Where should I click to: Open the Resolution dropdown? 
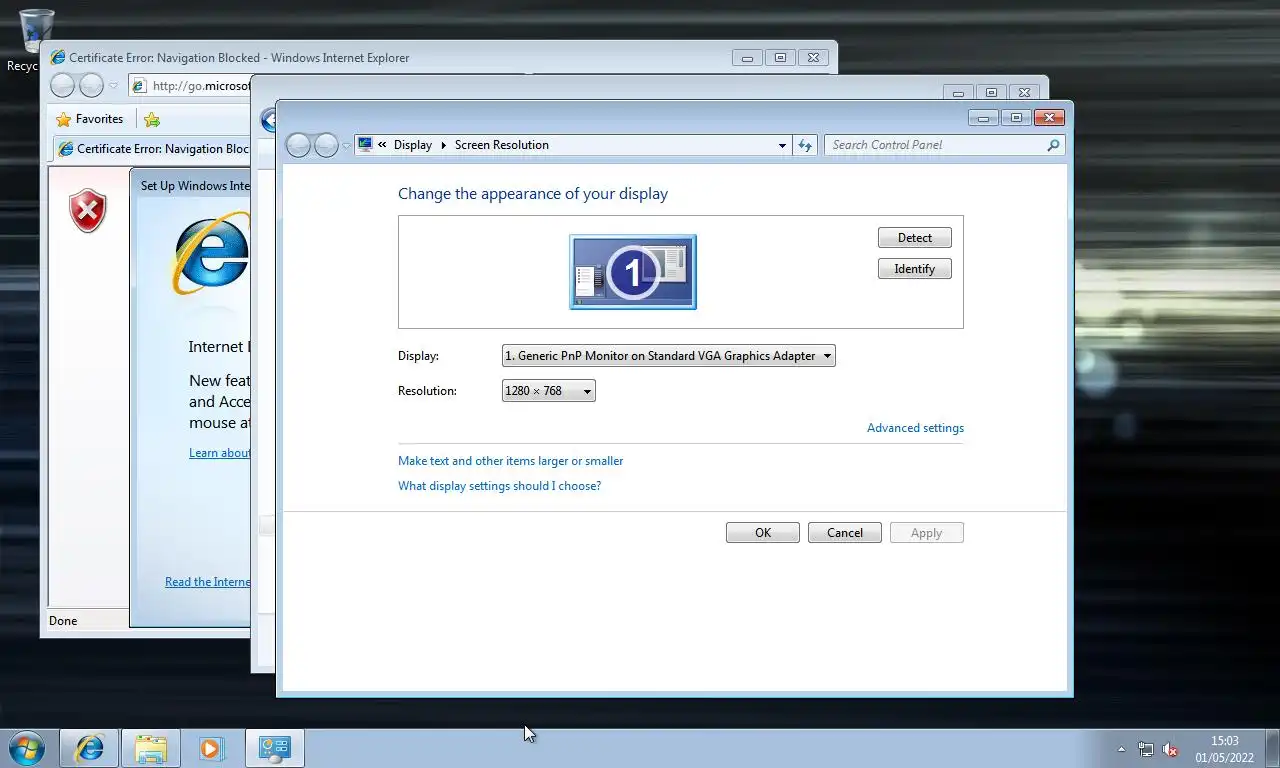pos(548,391)
